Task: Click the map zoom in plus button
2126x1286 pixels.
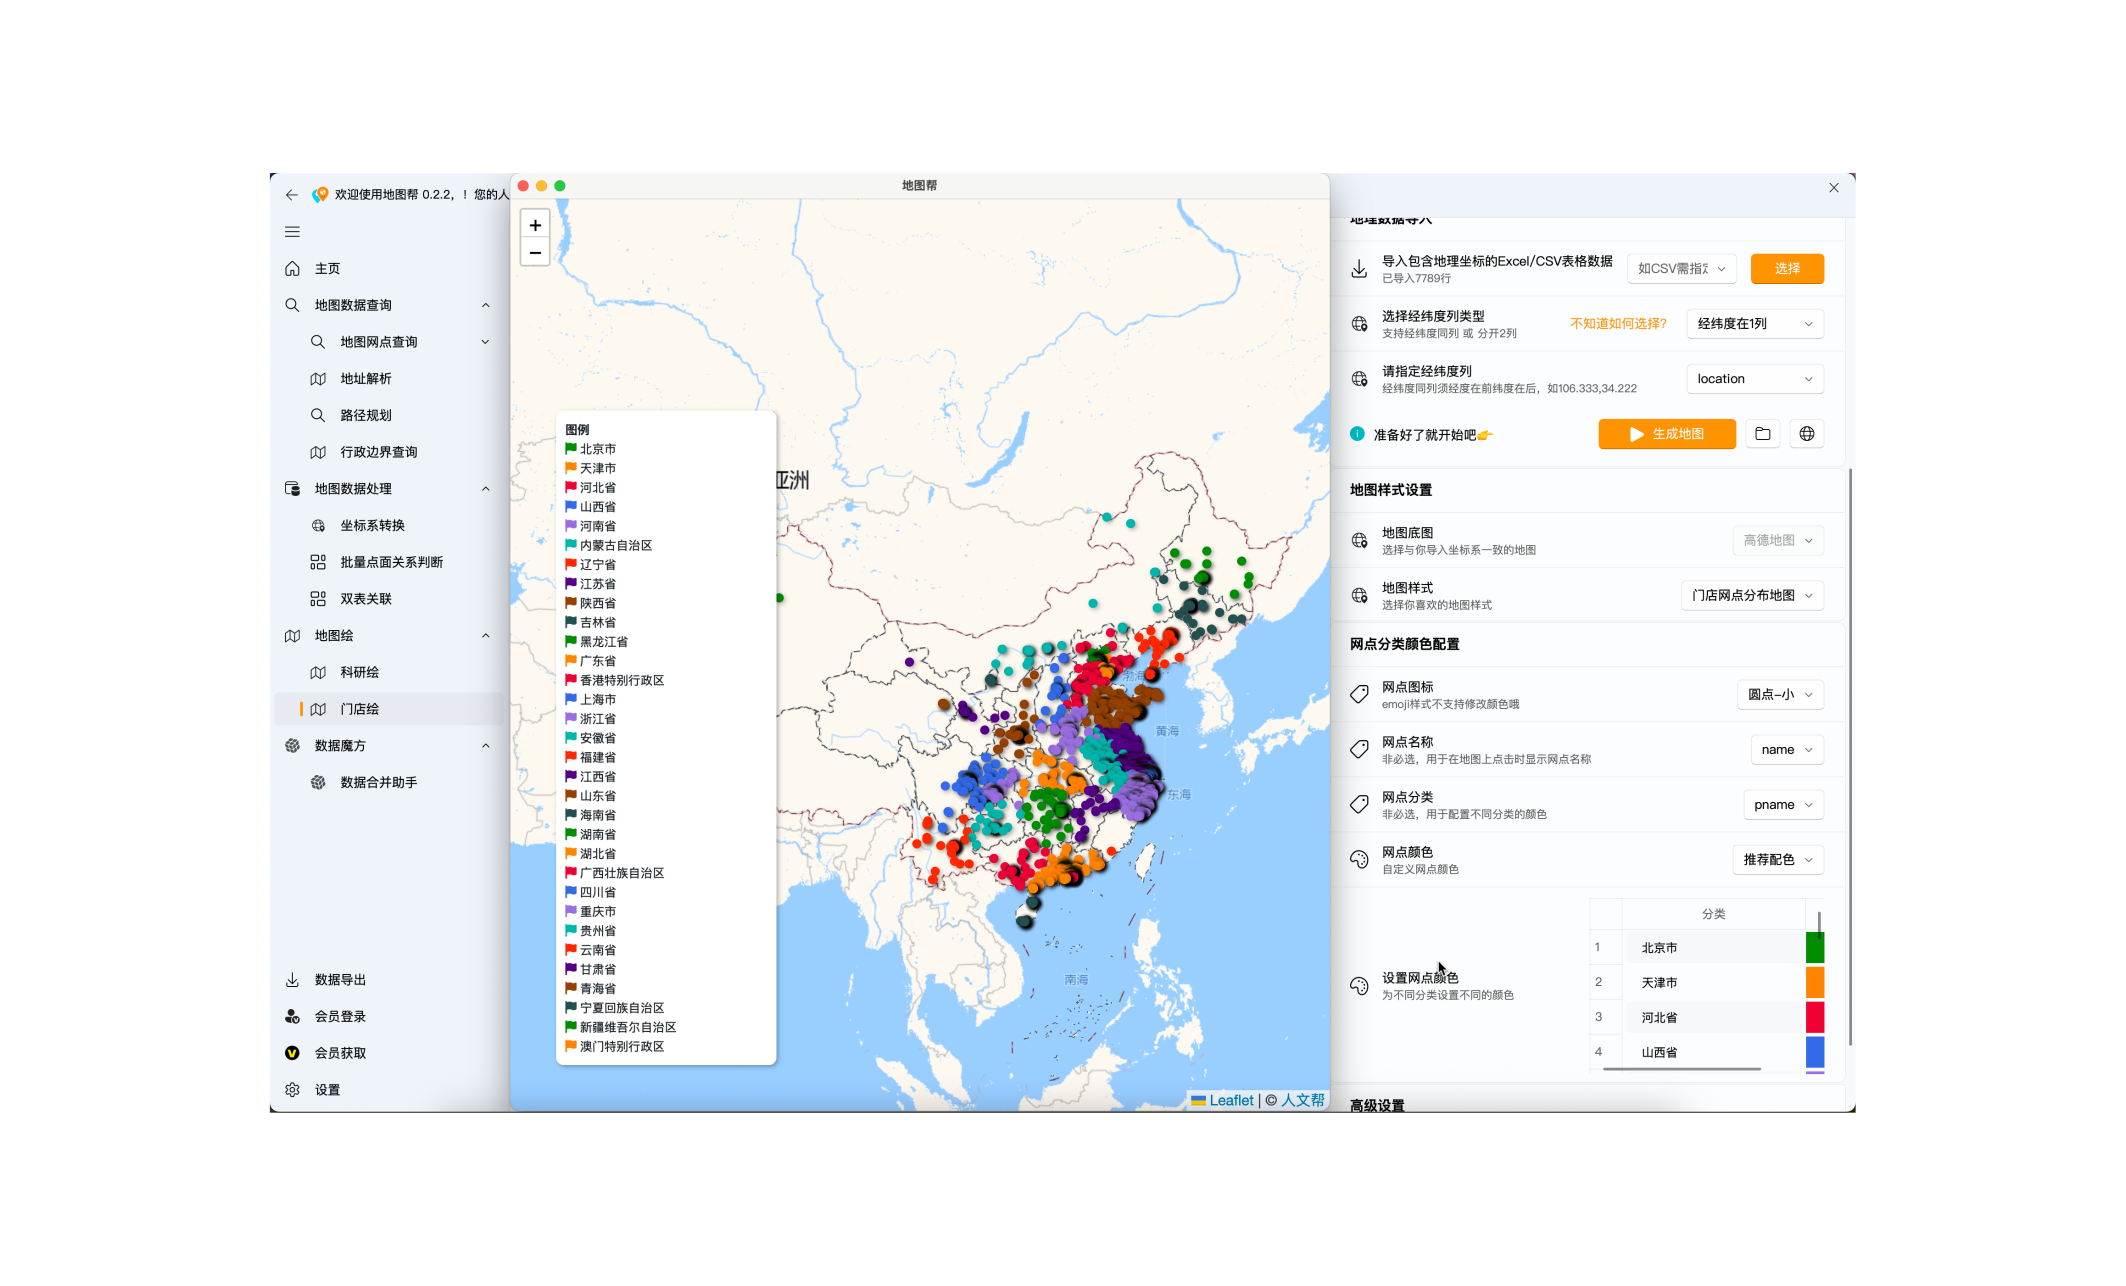Action: click(535, 225)
